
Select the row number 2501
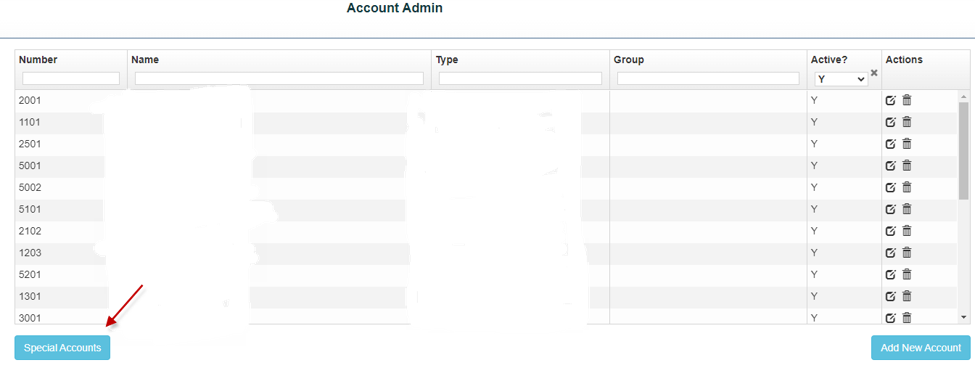point(29,144)
